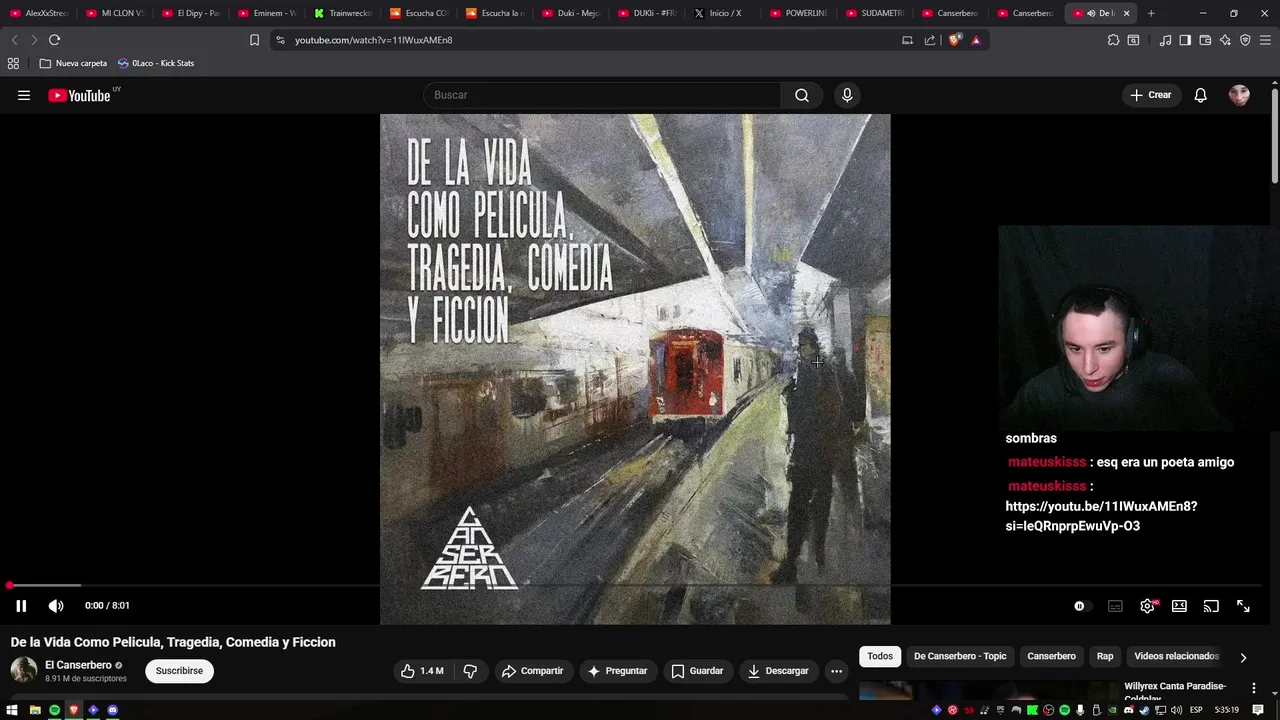Open Brave Rewards triangle icon
Image resolution: width=1280 pixels, height=720 pixels.
[976, 40]
